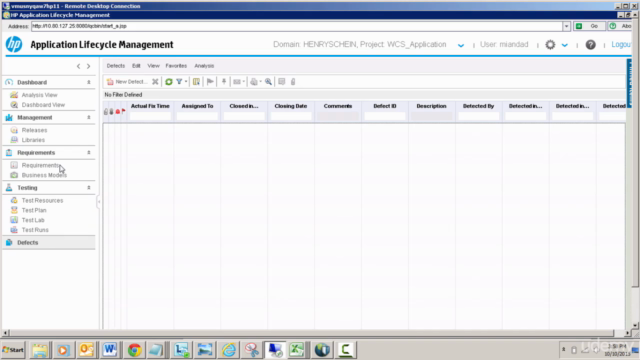Click the Flag for Follow Up icon
Image resolution: width=640 pixels, height=360 pixels.
coord(210,82)
